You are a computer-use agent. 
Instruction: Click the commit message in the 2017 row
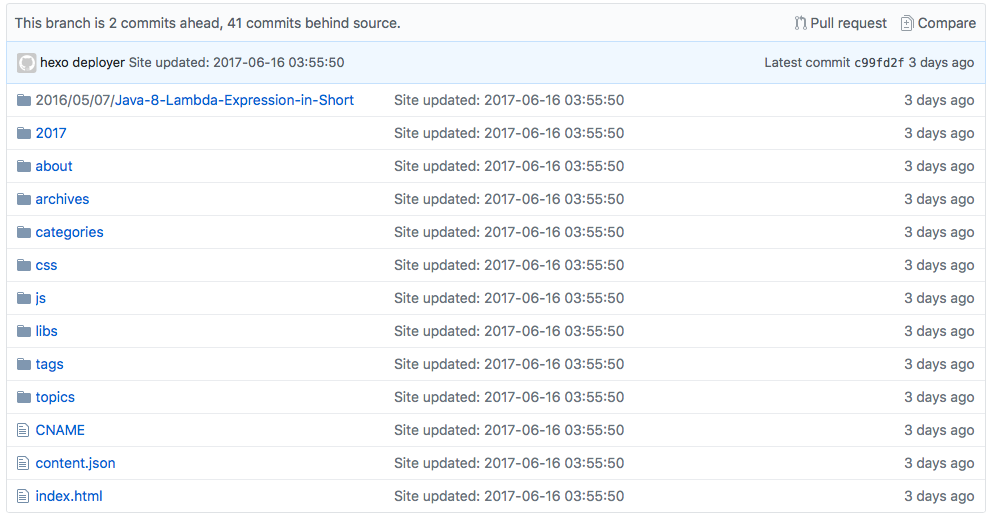point(509,133)
